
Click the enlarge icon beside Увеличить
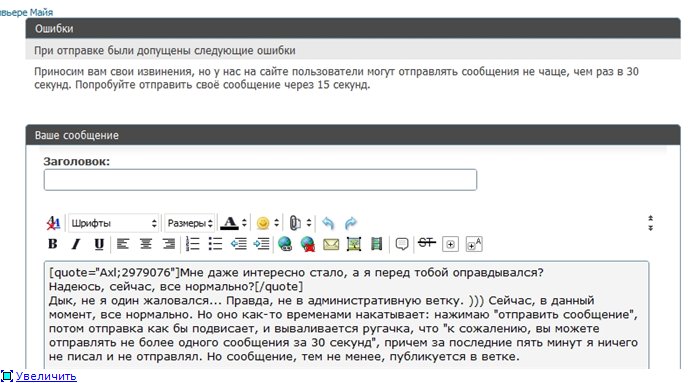[x=7, y=376]
